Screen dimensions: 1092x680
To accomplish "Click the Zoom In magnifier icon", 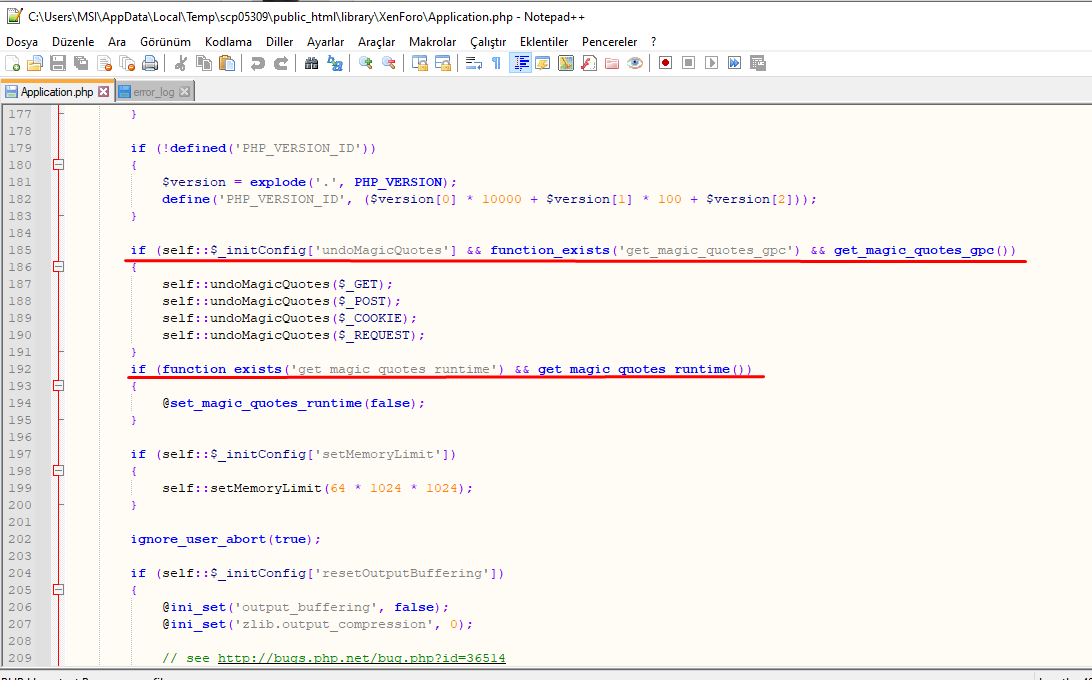I will pos(366,63).
